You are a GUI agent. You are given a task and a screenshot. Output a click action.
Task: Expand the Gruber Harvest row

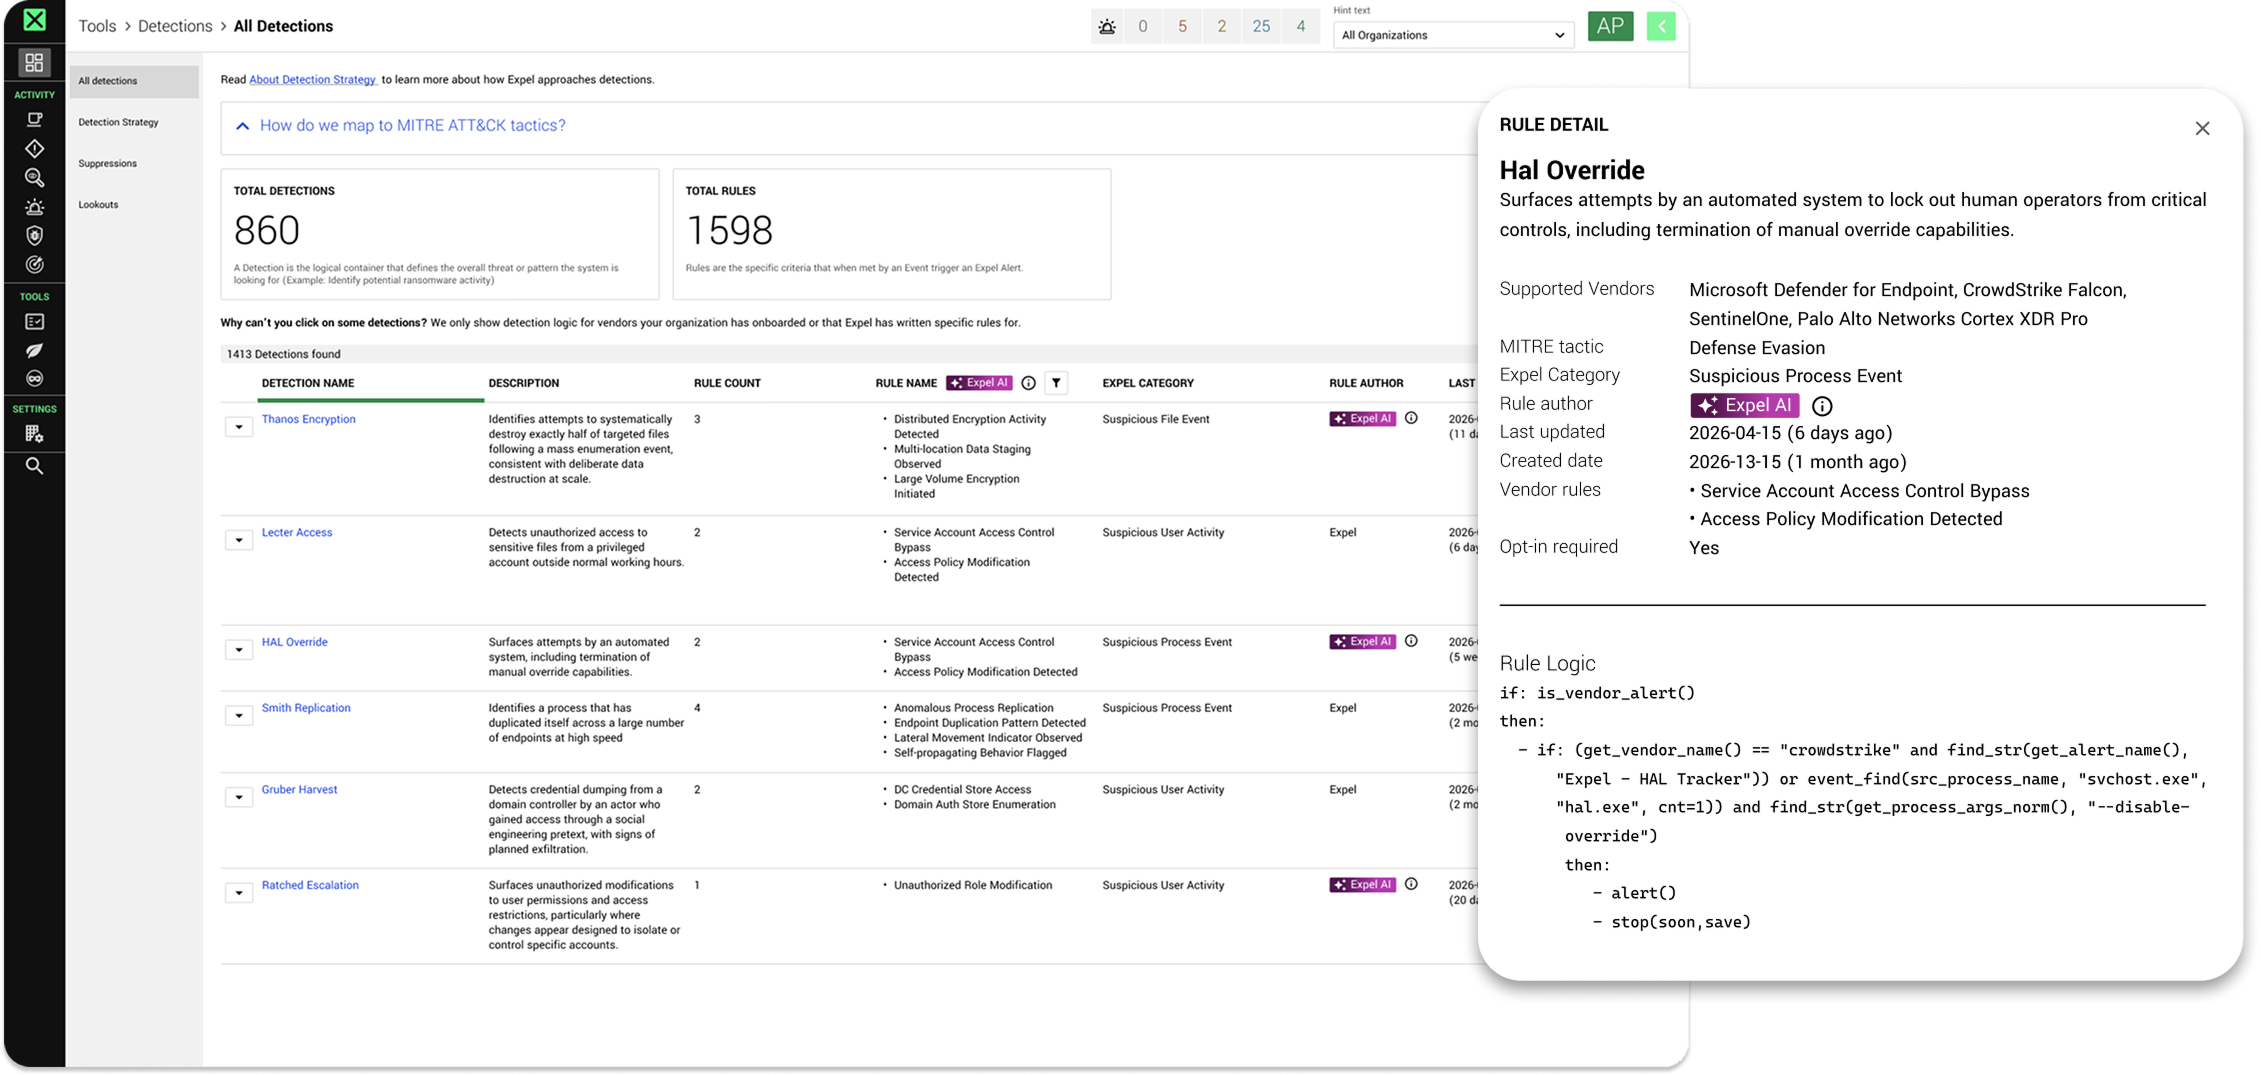coord(239,797)
